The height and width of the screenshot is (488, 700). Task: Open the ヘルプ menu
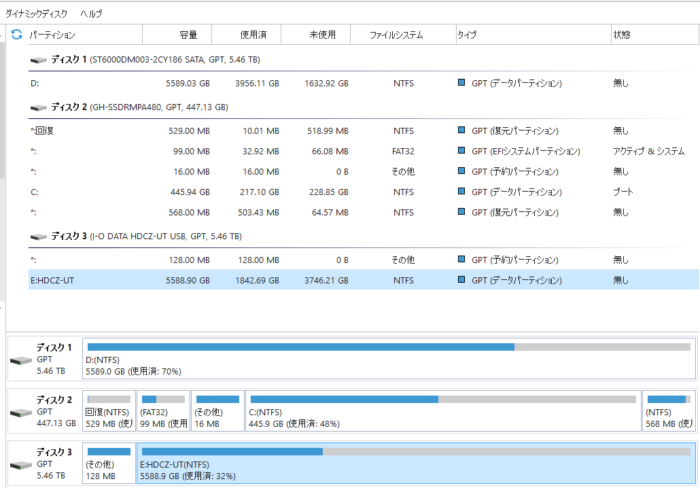(x=91, y=13)
